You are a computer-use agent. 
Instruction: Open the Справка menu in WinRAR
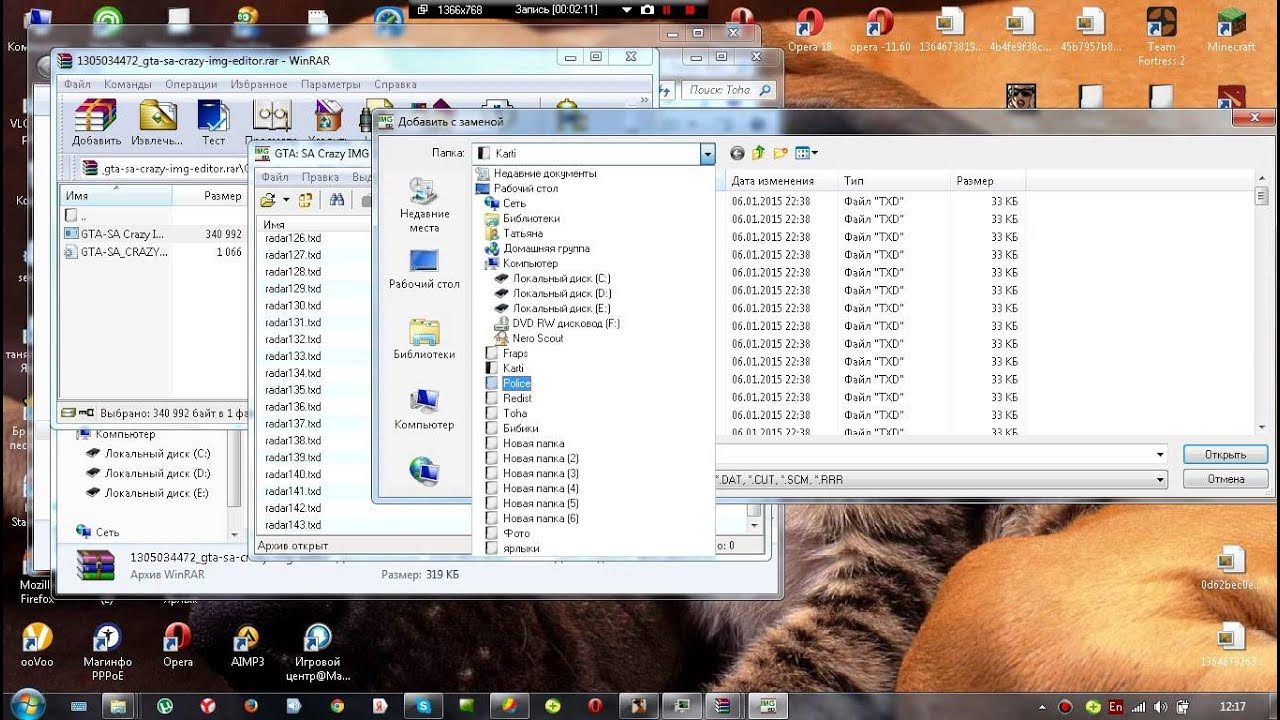click(395, 85)
